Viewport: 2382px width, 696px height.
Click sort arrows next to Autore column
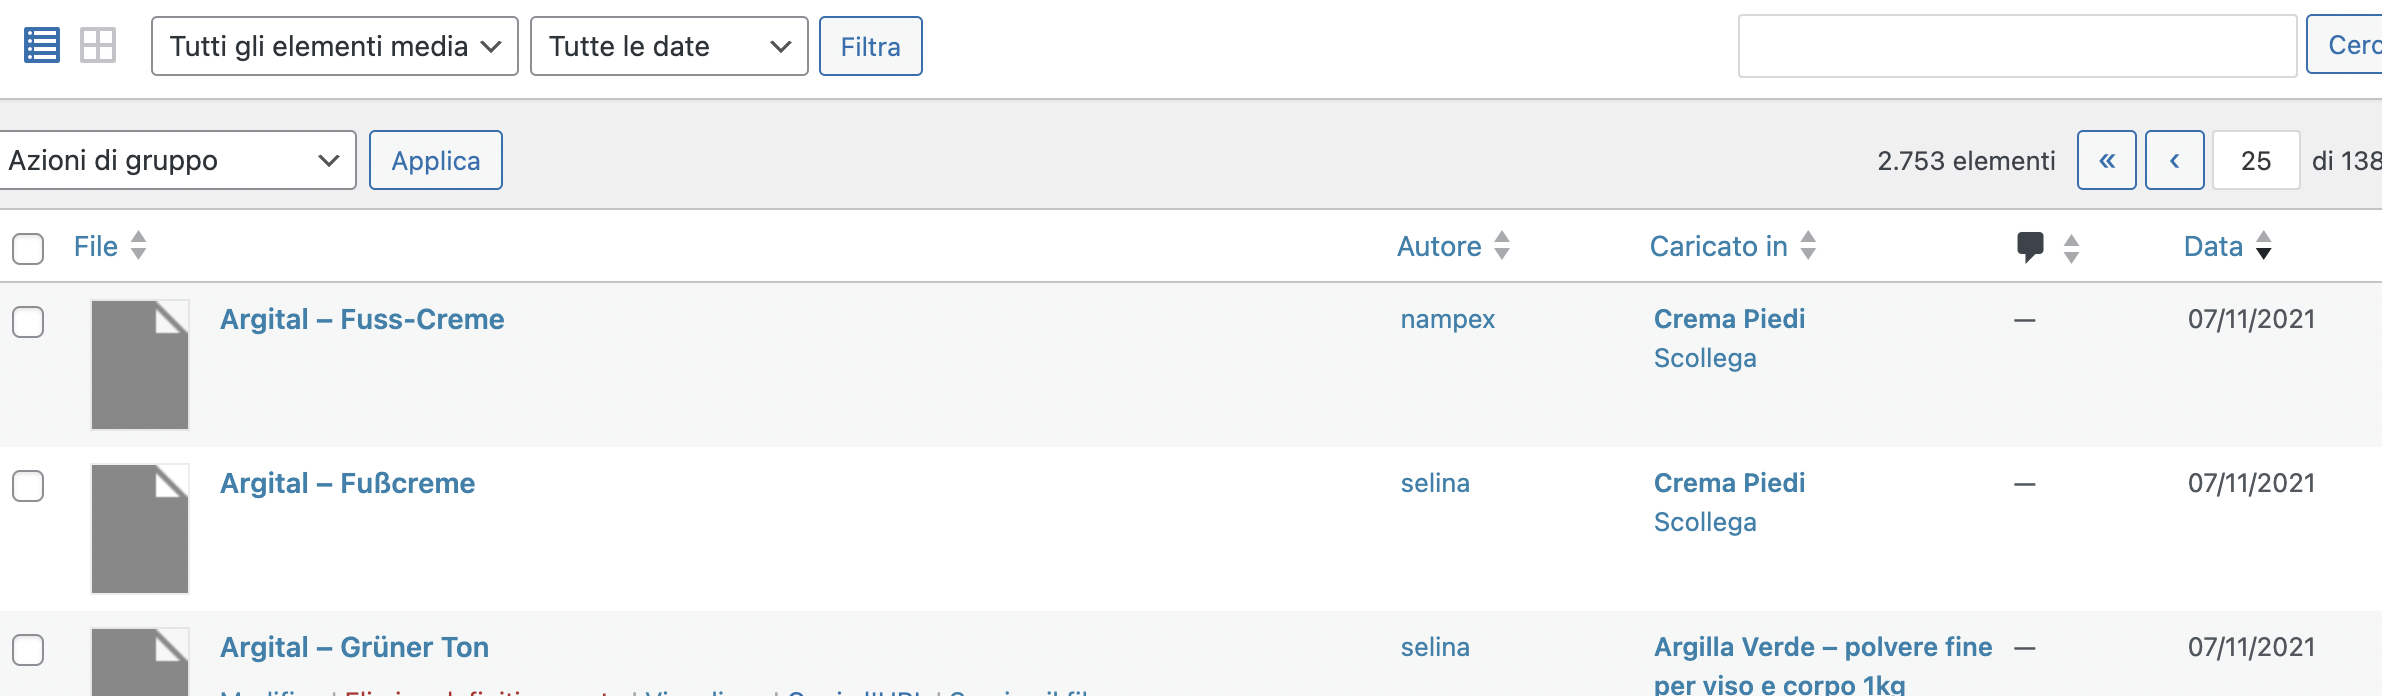(x=1502, y=246)
